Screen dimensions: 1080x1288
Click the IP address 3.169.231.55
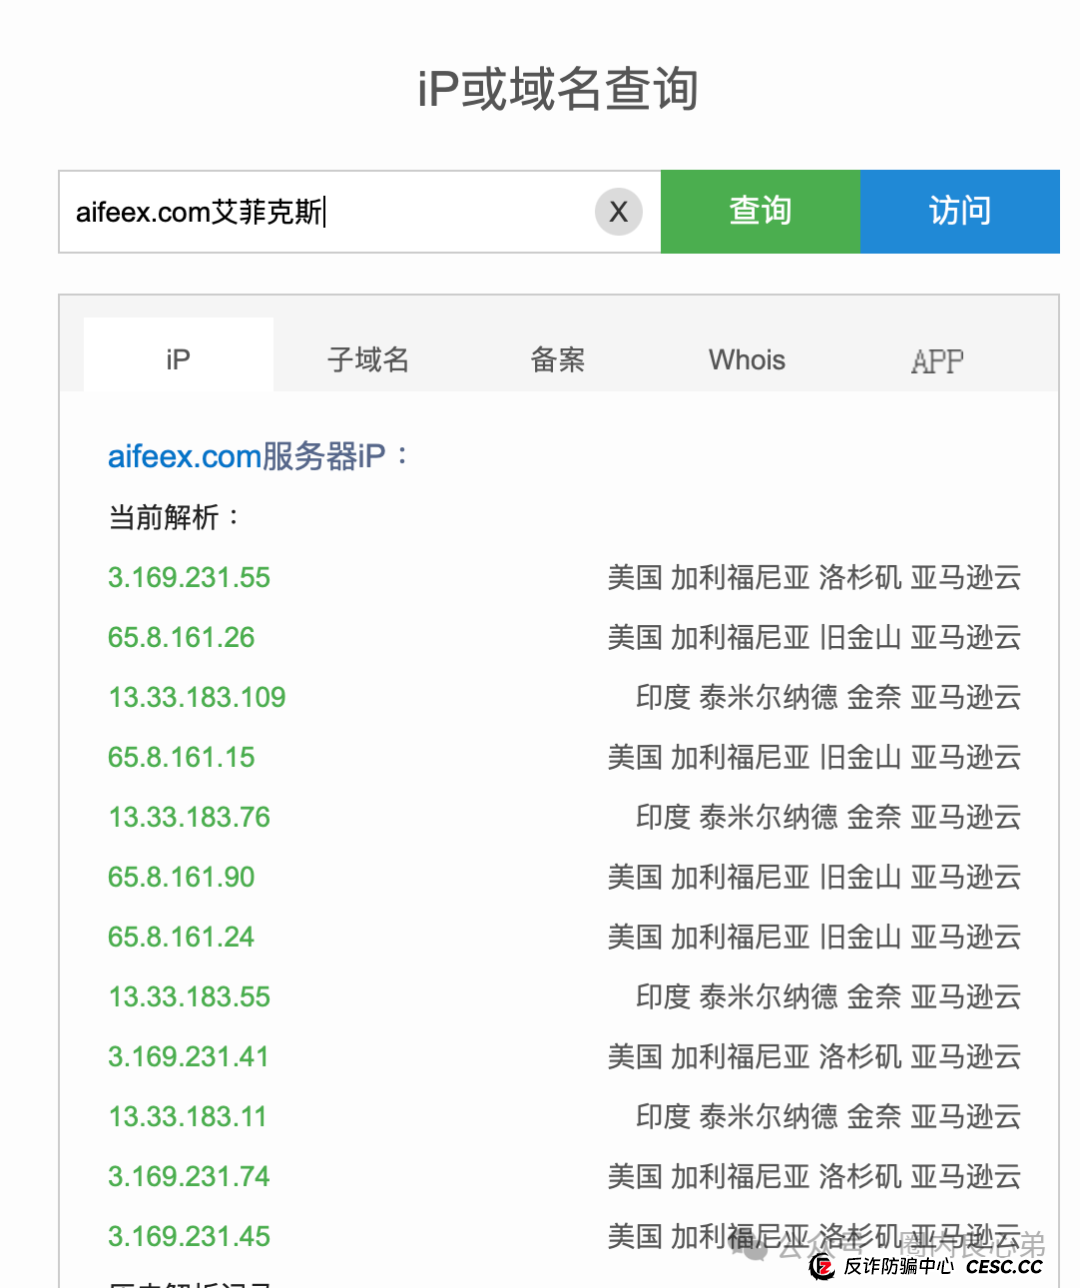point(188,577)
